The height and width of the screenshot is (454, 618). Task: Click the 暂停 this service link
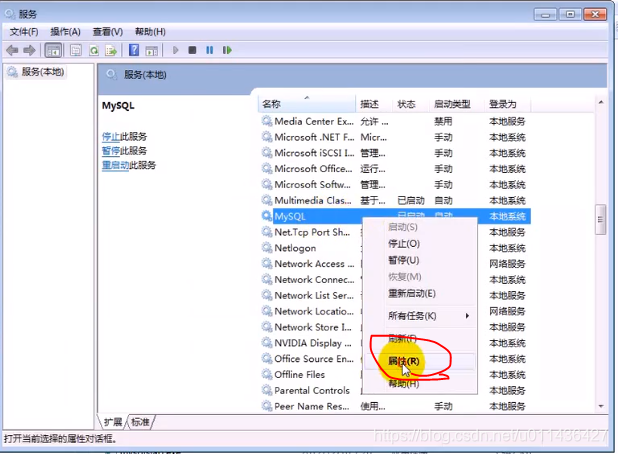(111, 151)
